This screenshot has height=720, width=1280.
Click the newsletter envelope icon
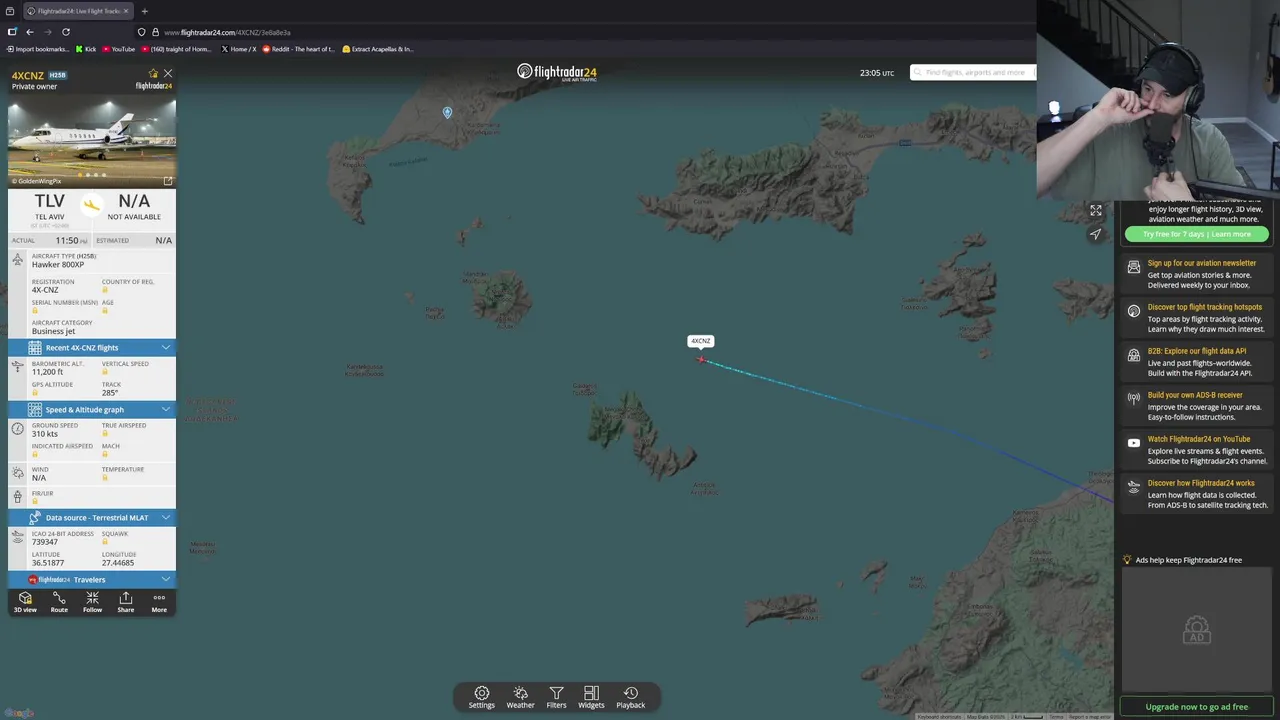1133,267
